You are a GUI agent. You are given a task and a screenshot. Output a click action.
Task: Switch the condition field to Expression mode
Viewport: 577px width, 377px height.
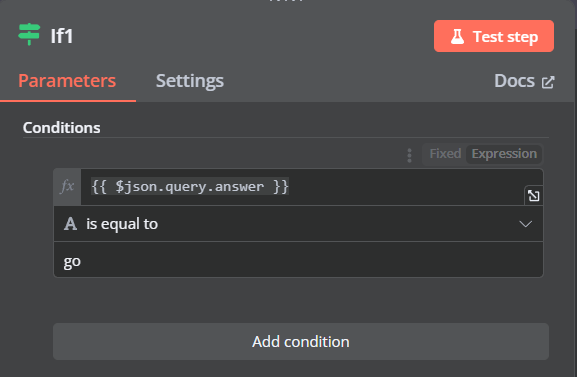pos(504,154)
